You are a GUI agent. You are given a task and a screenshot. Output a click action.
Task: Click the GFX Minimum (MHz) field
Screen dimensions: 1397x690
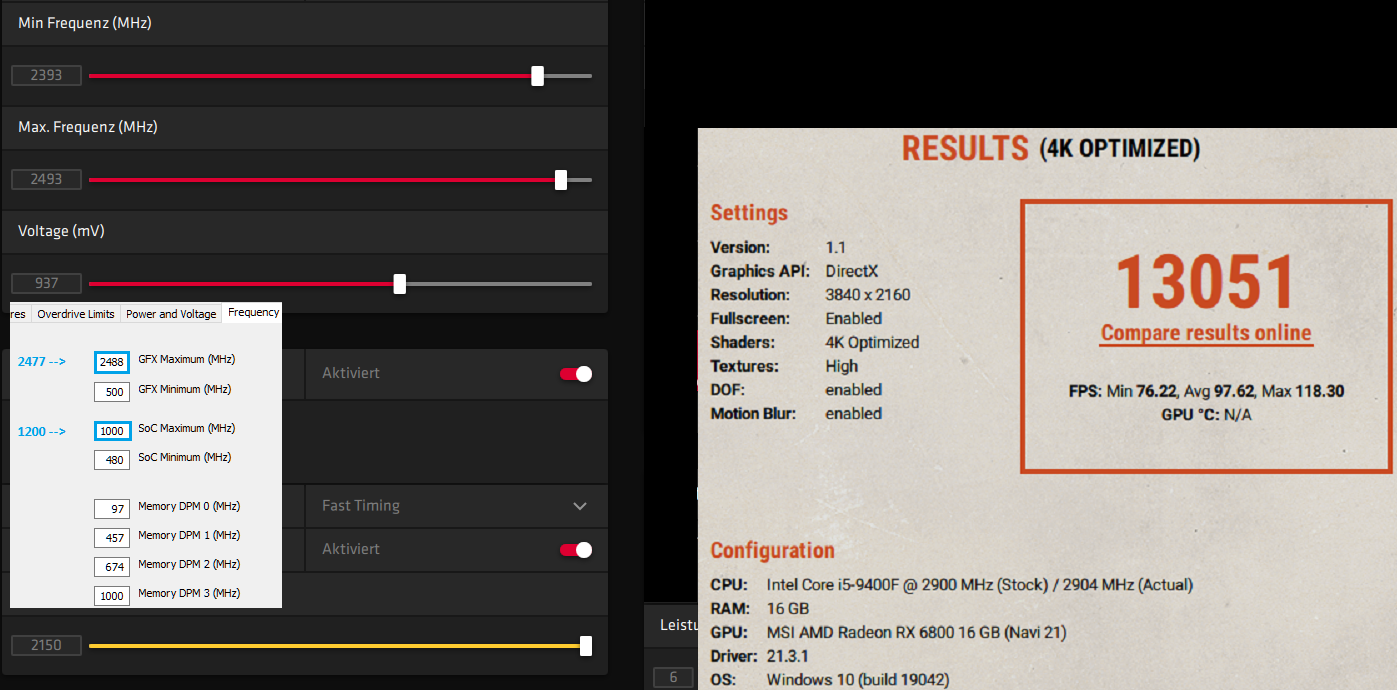(x=111, y=392)
